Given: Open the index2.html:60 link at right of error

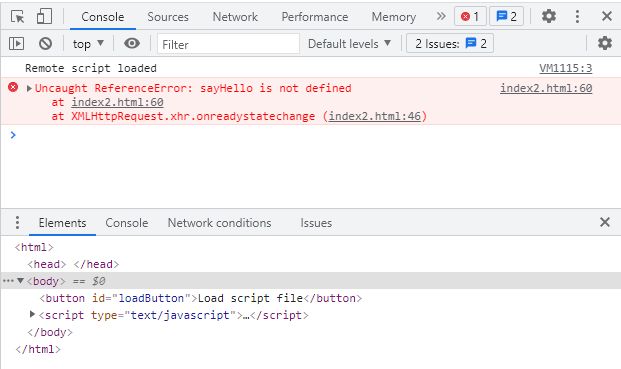Looking at the screenshot, I should 546,88.
